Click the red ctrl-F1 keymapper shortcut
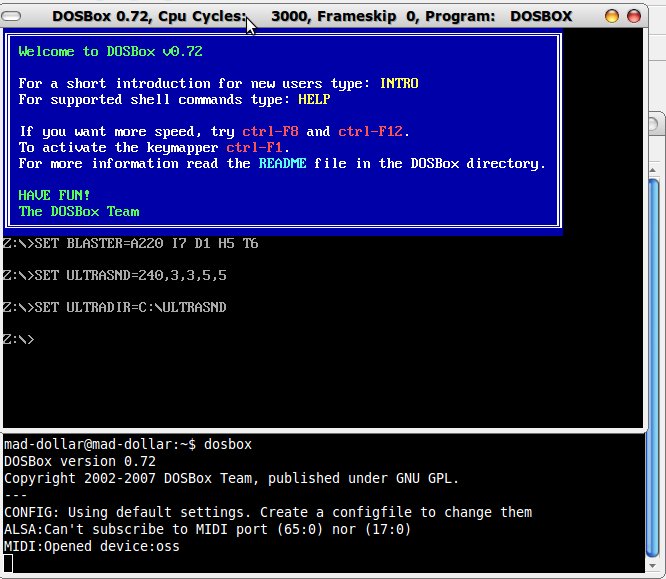The height and width of the screenshot is (579, 666). click(257, 148)
